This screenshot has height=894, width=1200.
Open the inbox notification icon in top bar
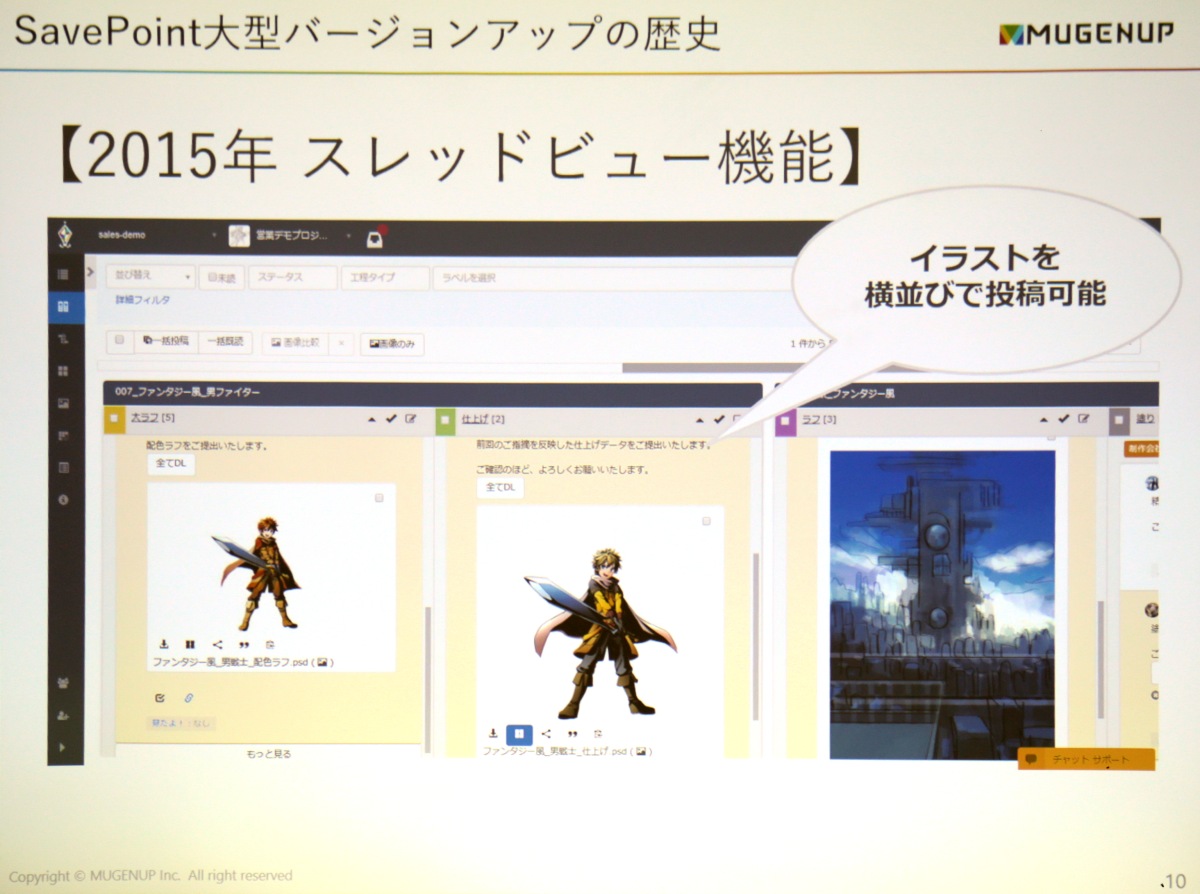(374, 237)
